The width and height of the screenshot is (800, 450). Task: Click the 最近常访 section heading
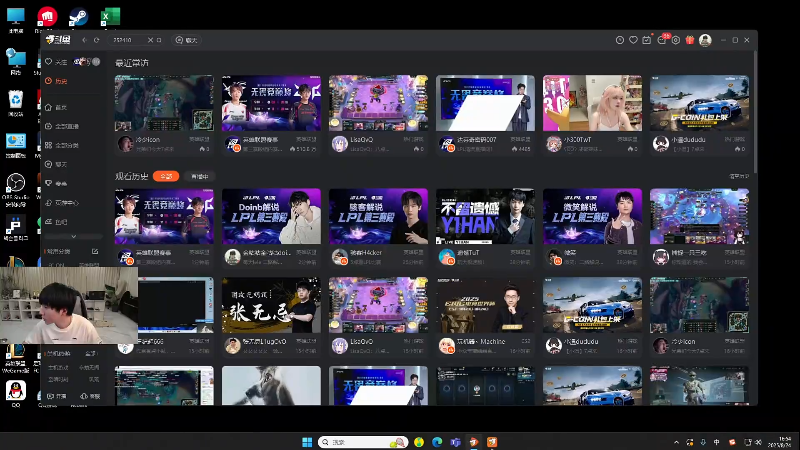[132, 63]
